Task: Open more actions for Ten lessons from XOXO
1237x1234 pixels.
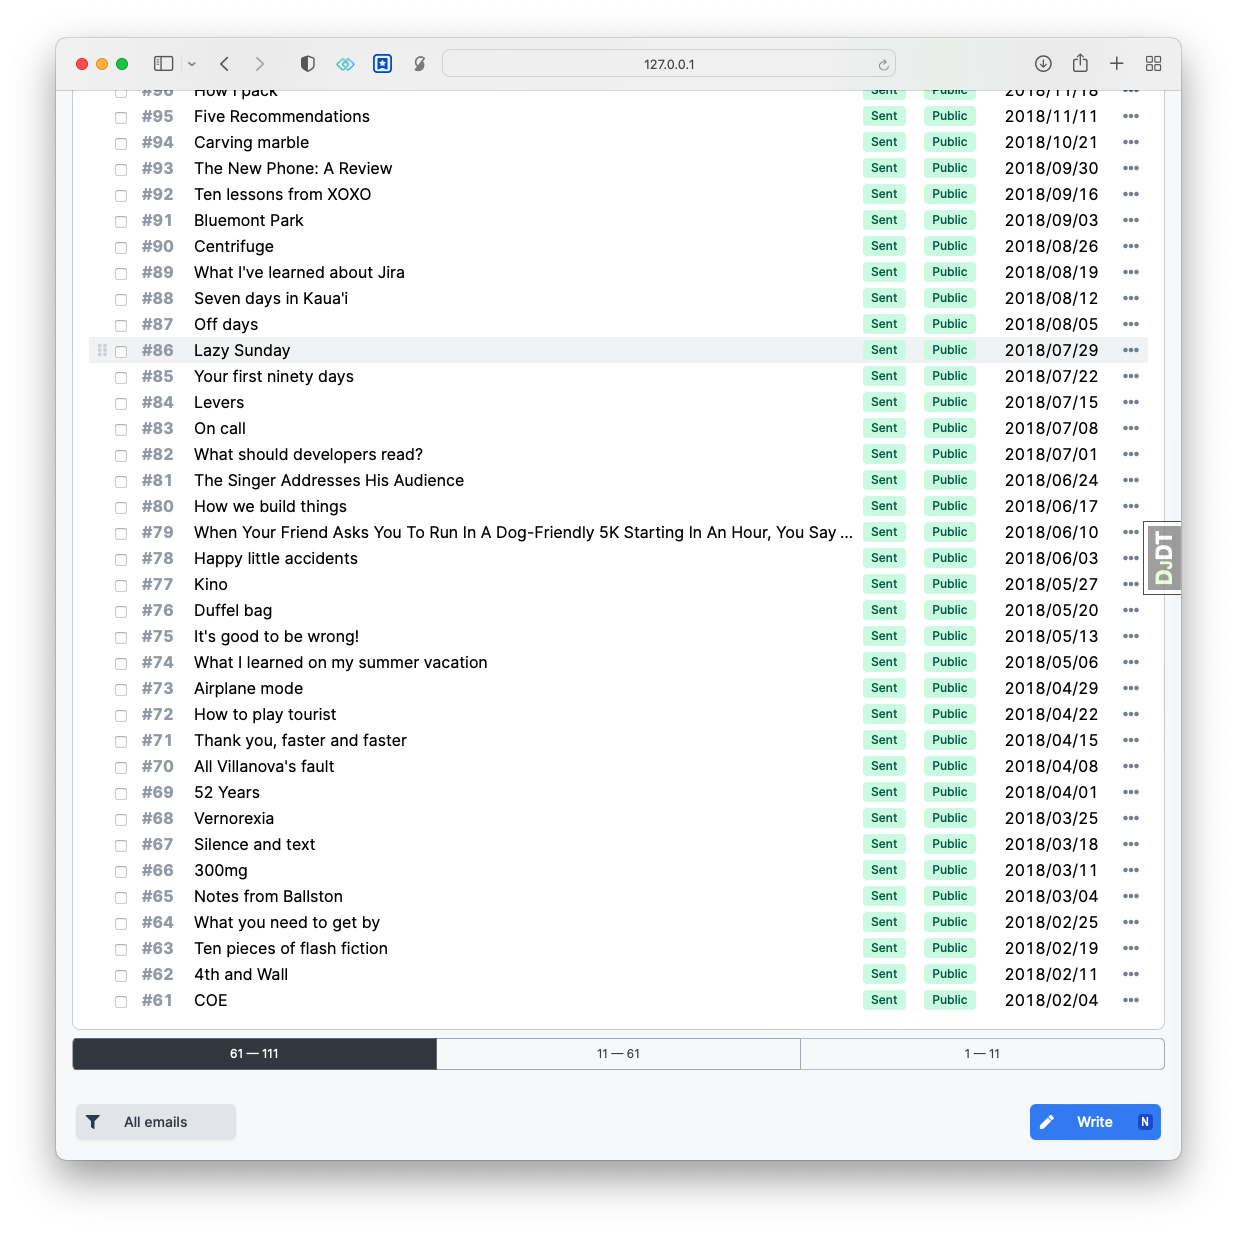Action: click(1131, 194)
